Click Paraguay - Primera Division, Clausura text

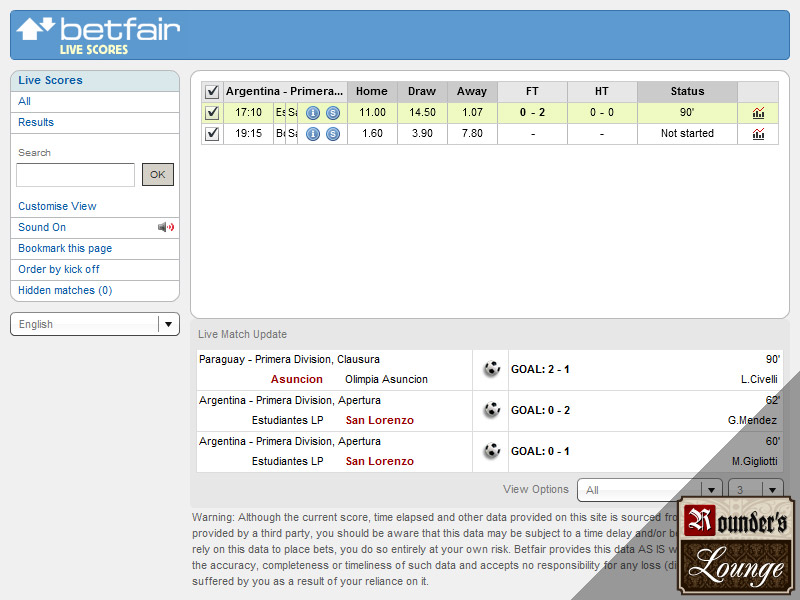pos(289,360)
